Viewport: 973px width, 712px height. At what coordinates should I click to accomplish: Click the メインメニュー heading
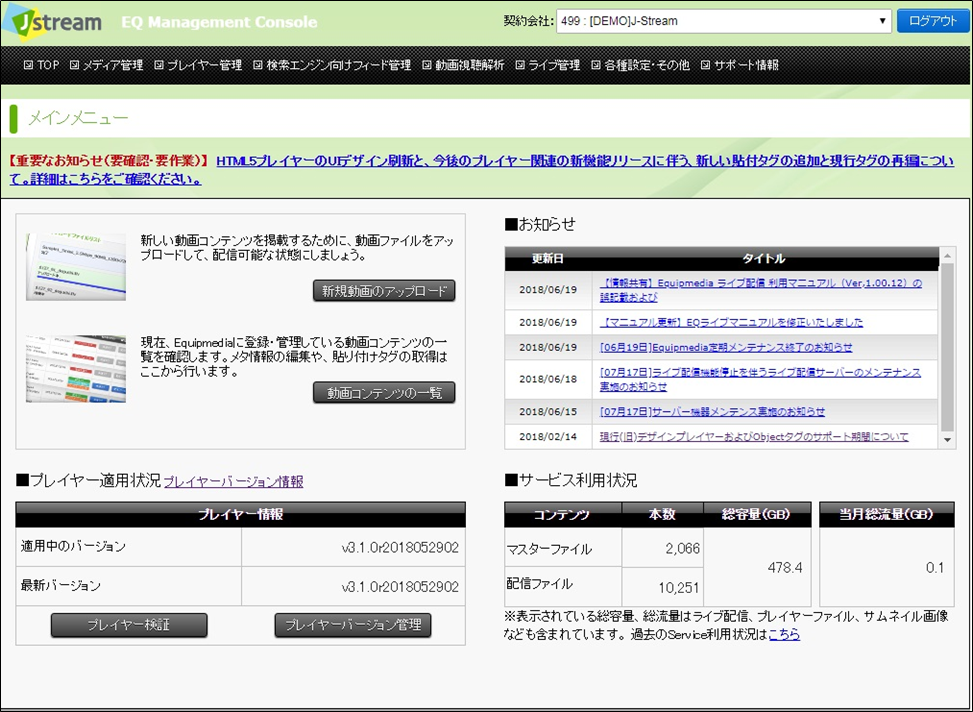tap(78, 118)
